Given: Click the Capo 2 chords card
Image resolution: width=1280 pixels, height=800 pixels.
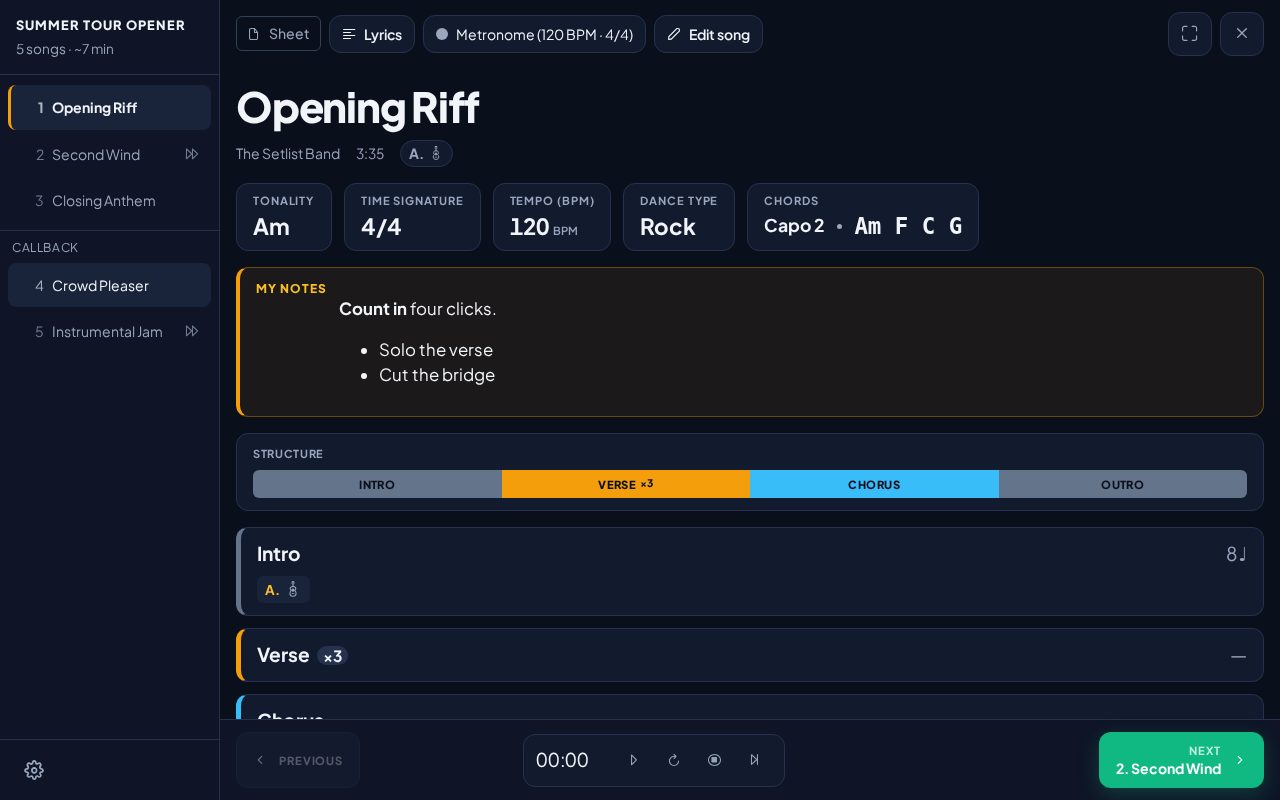Looking at the screenshot, I should pyautogui.click(x=863, y=217).
